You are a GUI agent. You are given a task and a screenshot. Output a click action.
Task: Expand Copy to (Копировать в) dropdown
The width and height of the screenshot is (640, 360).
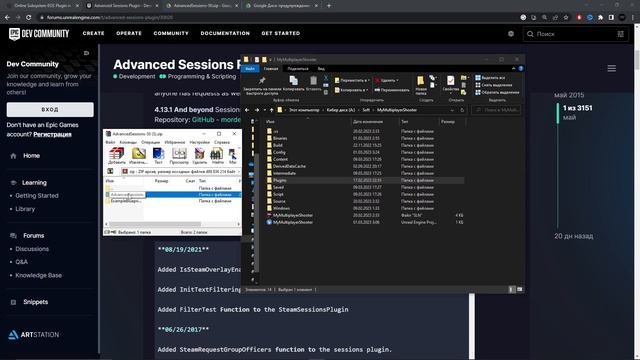351,90
